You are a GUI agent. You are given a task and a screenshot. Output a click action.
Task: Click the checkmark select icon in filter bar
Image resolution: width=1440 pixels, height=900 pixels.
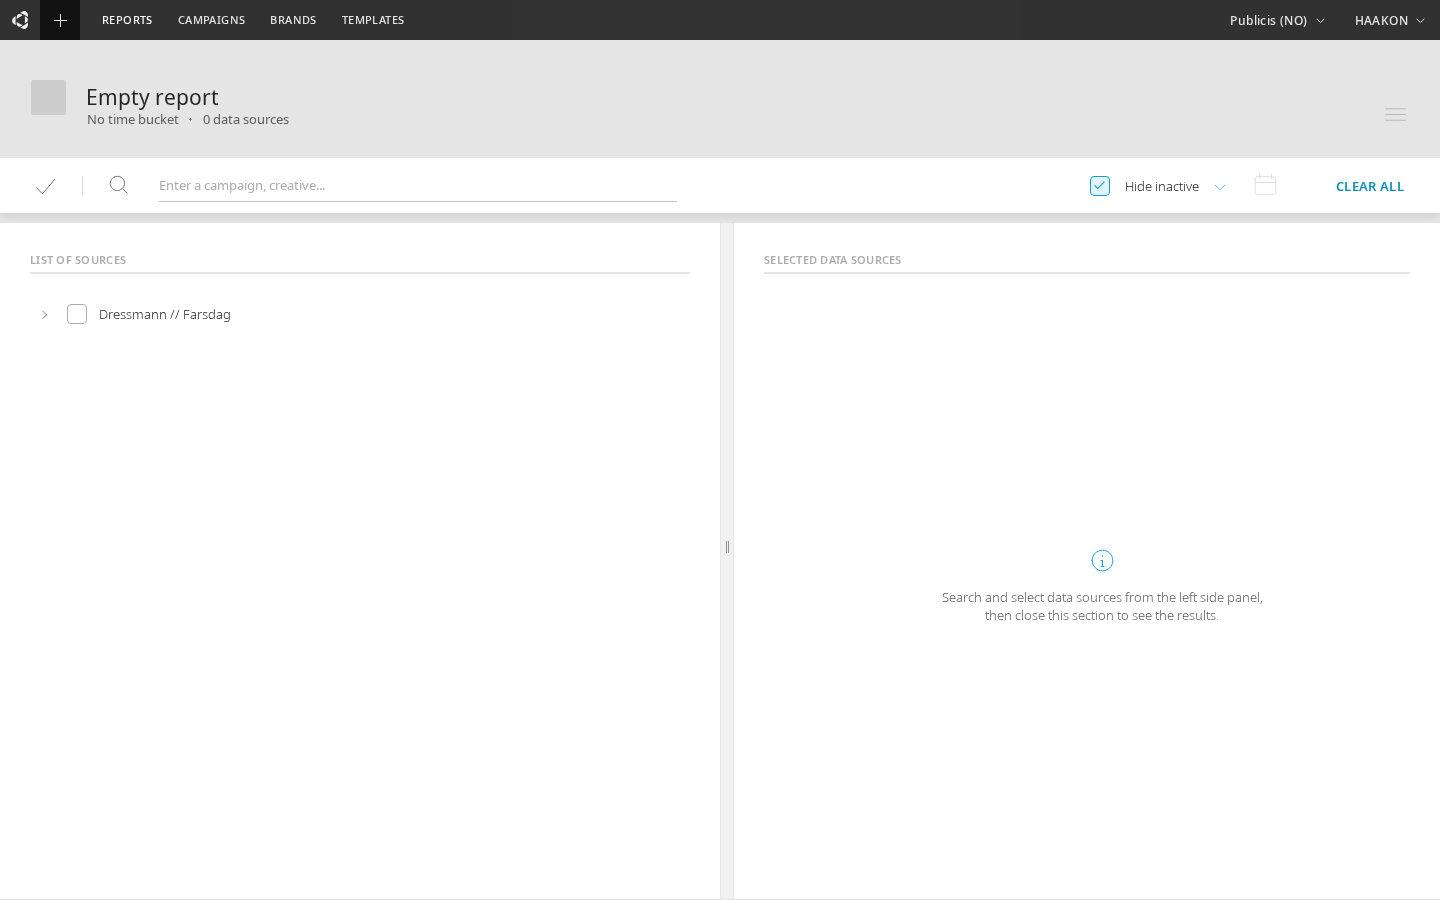click(45, 185)
